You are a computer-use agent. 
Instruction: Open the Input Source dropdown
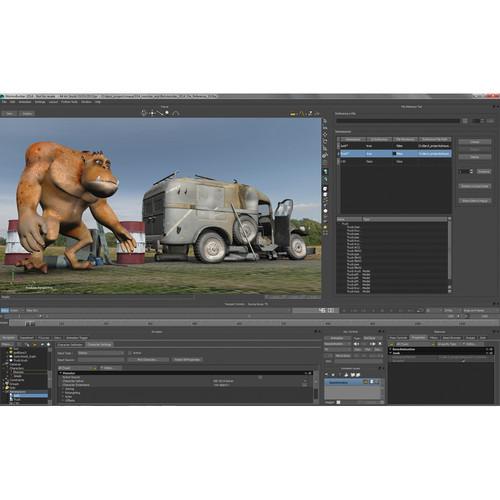coord(101,360)
